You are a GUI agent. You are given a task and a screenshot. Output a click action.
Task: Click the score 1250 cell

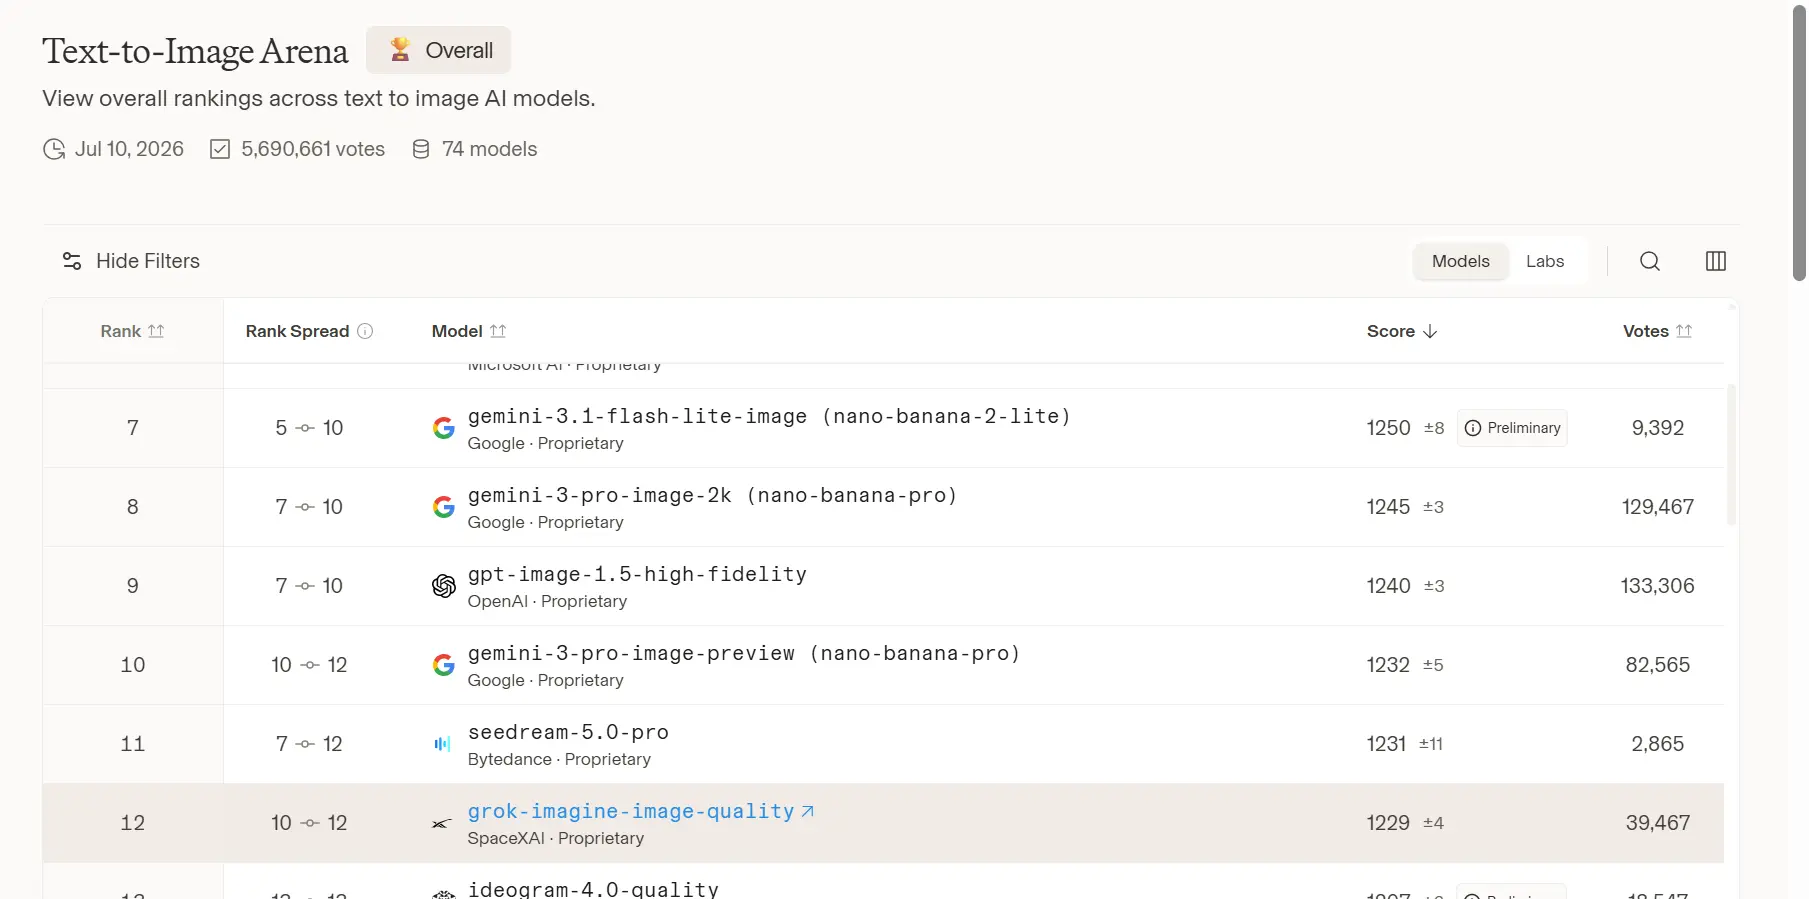1388,428
